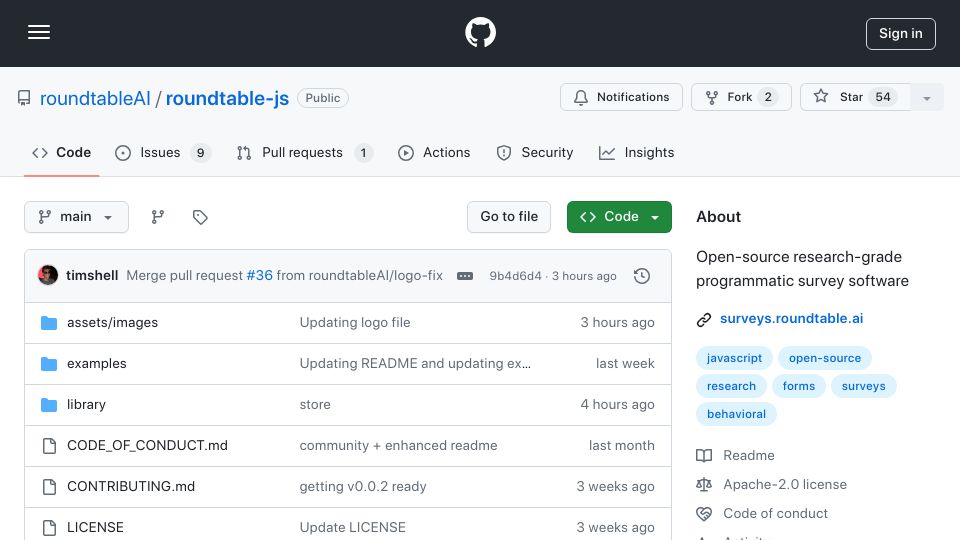960x540 pixels.
Task: Fork the repository
Action: [741, 97]
